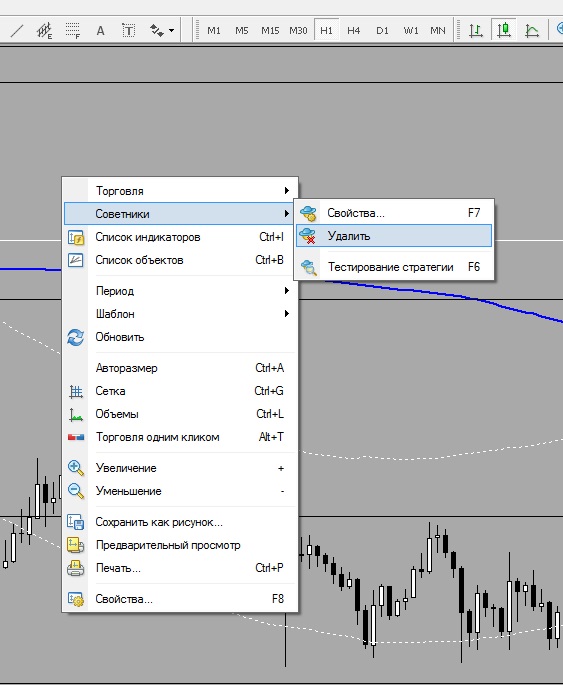This screenshot has width=563, height=685.
Task: Click Уменьшение to zoom out
Action: pos(180,491)
